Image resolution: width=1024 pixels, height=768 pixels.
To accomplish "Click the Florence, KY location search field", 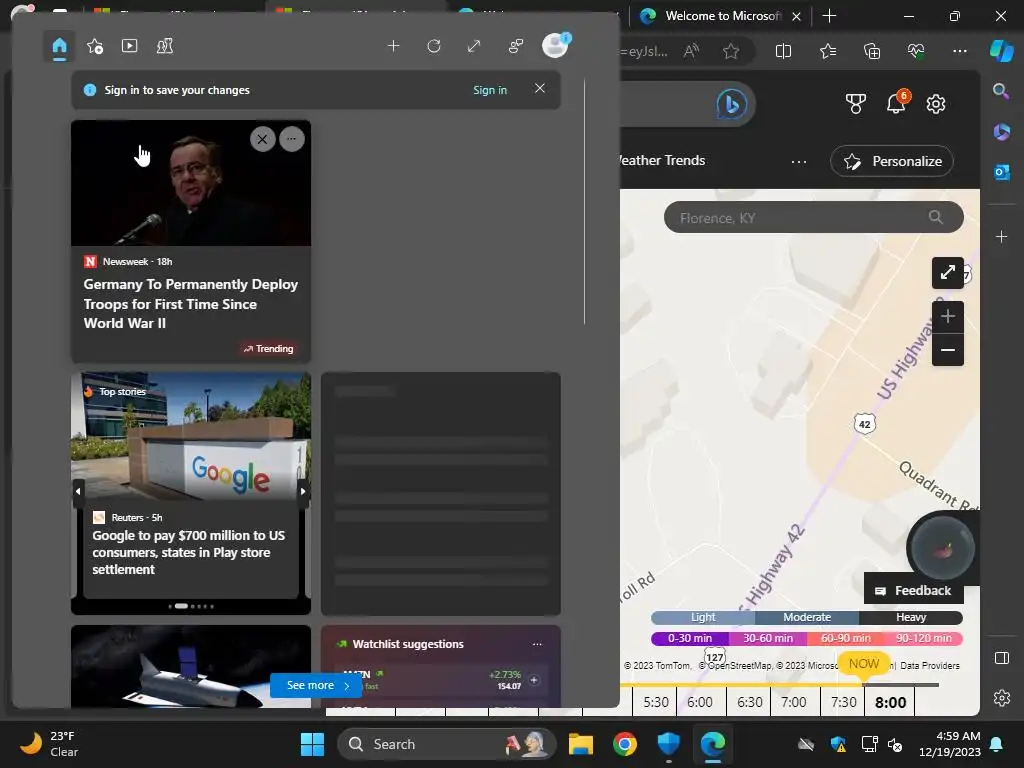I will tap(813, 217).
